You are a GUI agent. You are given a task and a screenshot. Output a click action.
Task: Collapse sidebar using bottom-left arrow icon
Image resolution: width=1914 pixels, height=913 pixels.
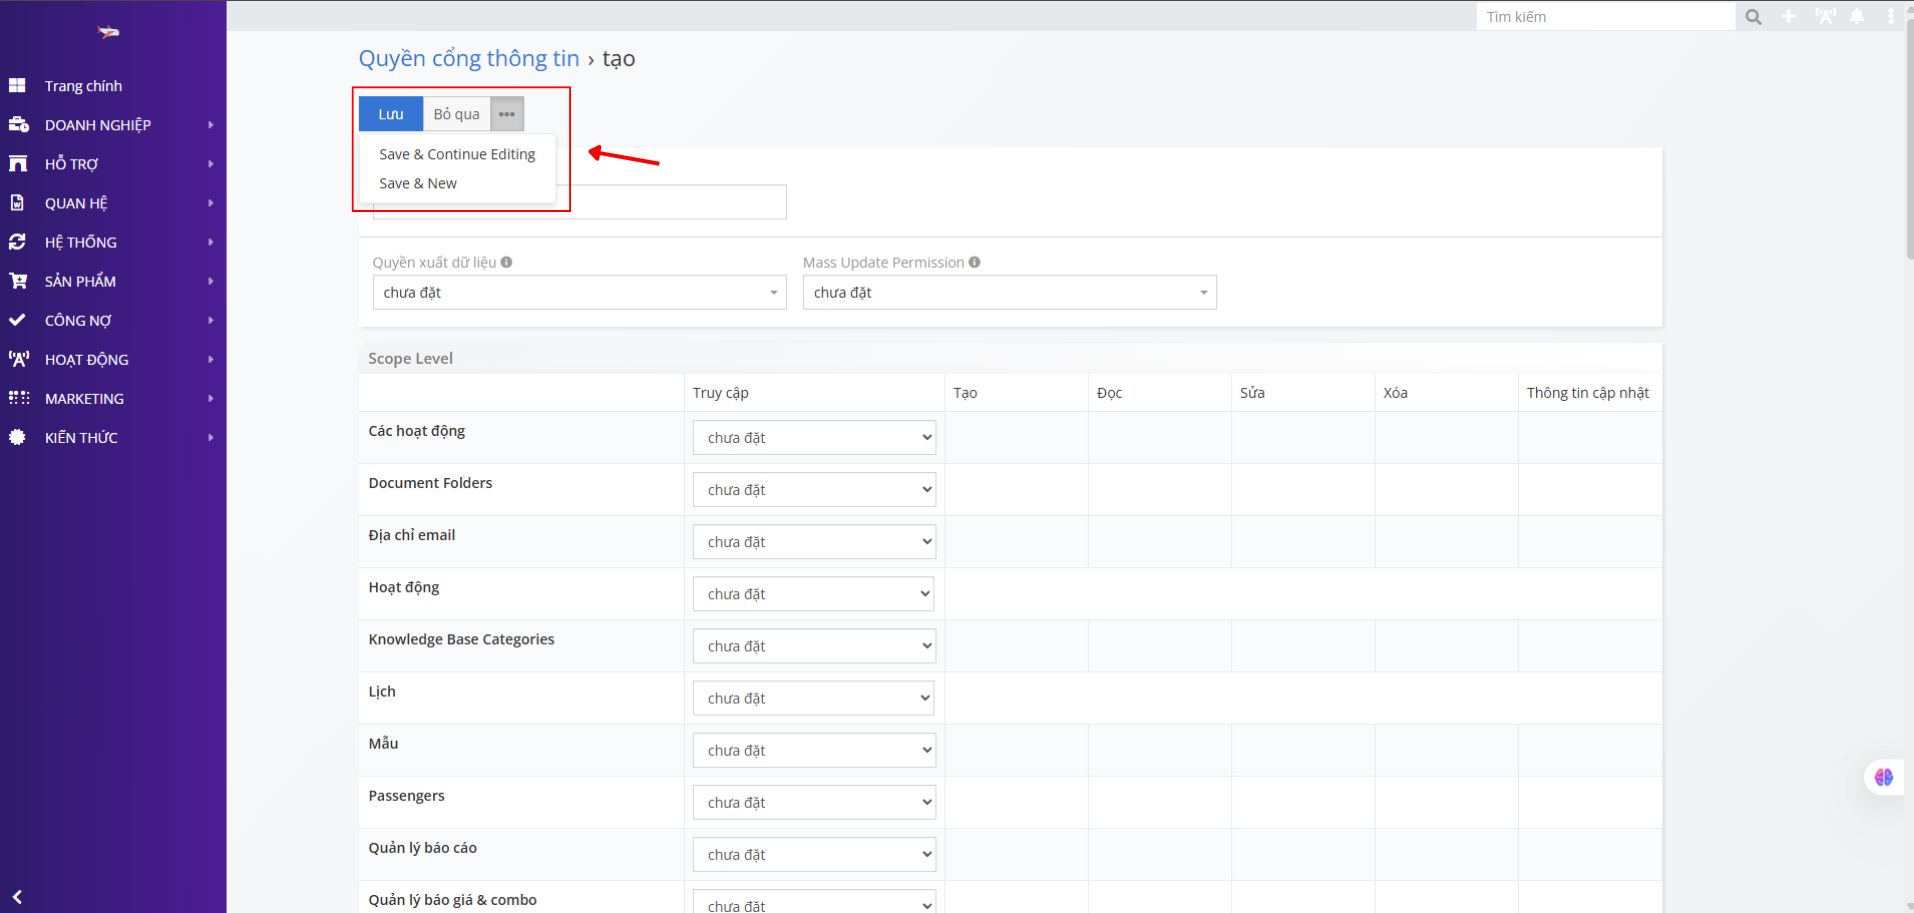pyautogui.click(x=17, y=897)
